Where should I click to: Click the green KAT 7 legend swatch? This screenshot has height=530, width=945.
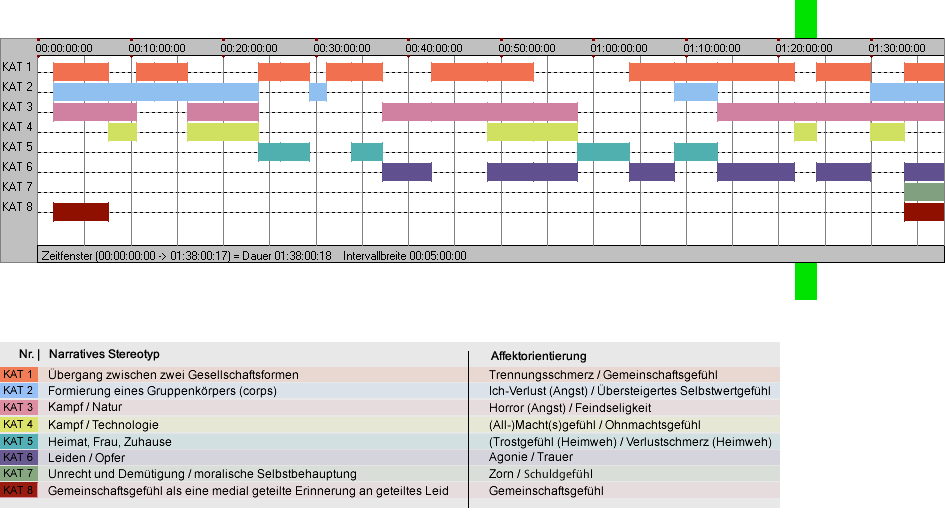(x=19, y=474)
